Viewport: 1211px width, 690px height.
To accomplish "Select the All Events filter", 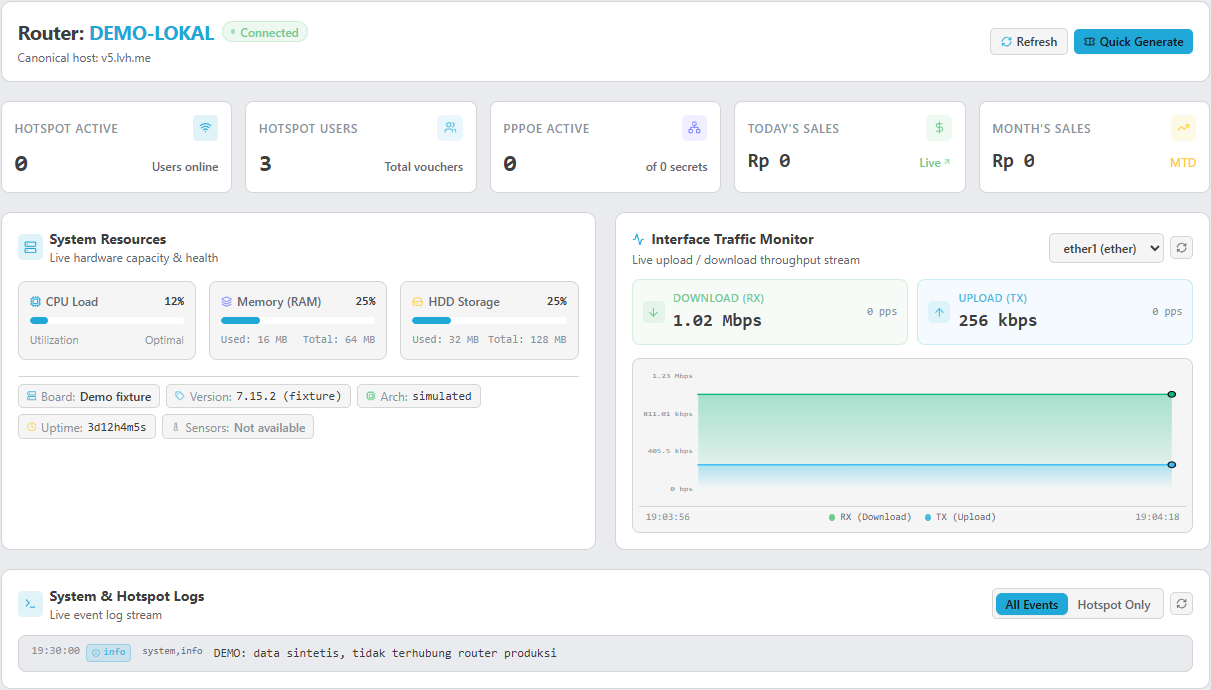I will [x=1032, y=605].
